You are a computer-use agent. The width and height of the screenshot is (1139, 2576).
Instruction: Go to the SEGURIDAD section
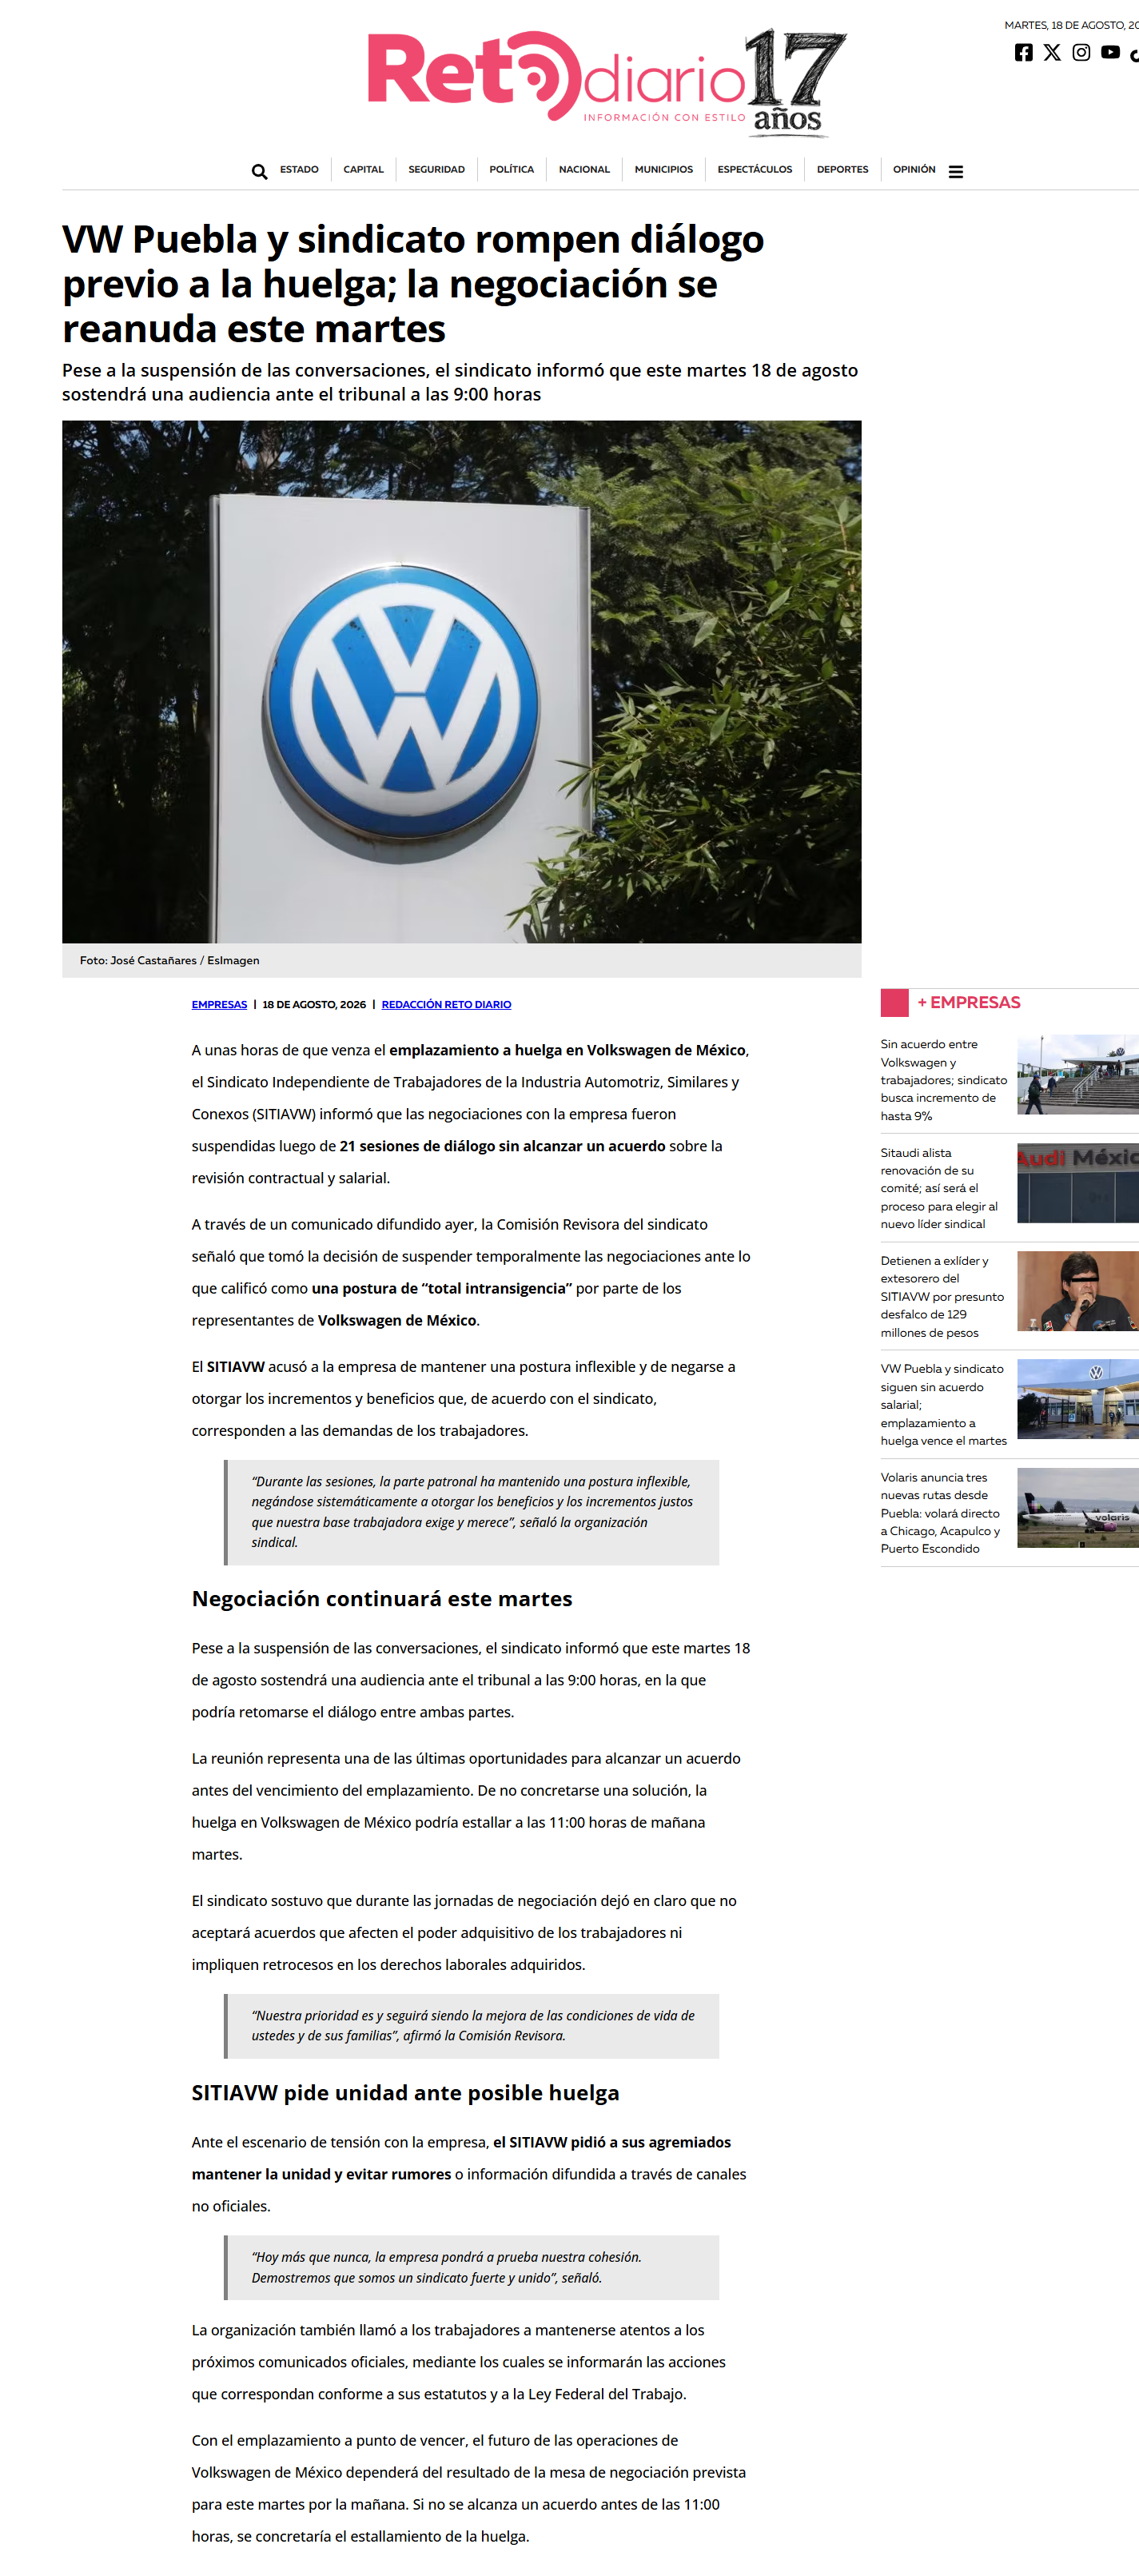point(436,170)
